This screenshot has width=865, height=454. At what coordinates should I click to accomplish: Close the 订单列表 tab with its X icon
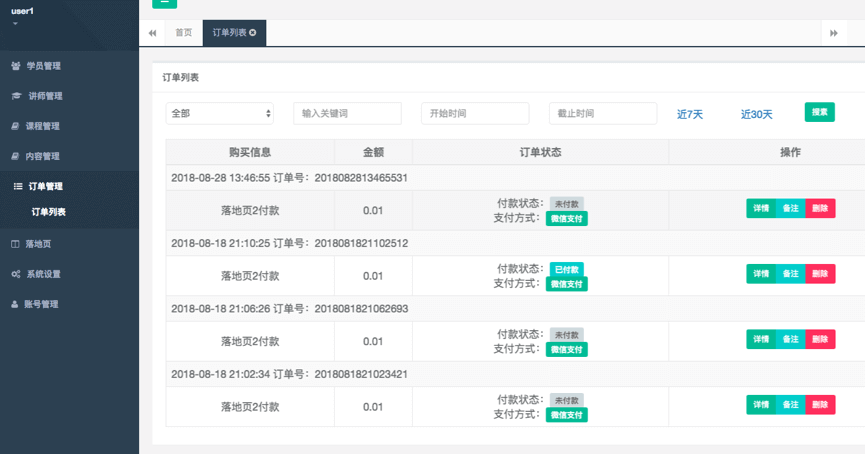point(253,33)
